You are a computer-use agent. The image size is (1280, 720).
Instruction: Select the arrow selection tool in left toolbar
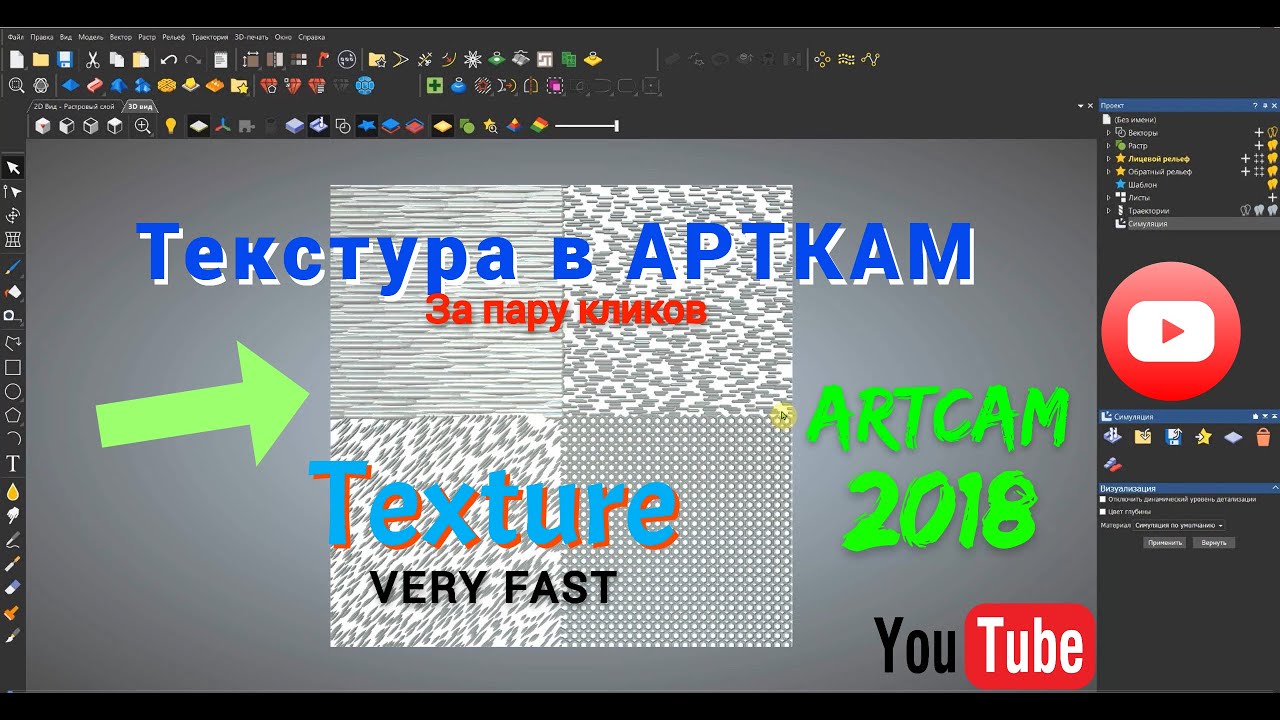[13, 168]
